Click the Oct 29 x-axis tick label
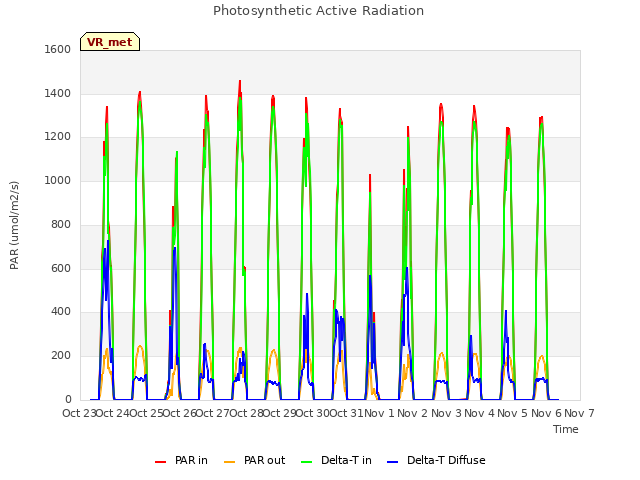 click(x=279, y=413)
